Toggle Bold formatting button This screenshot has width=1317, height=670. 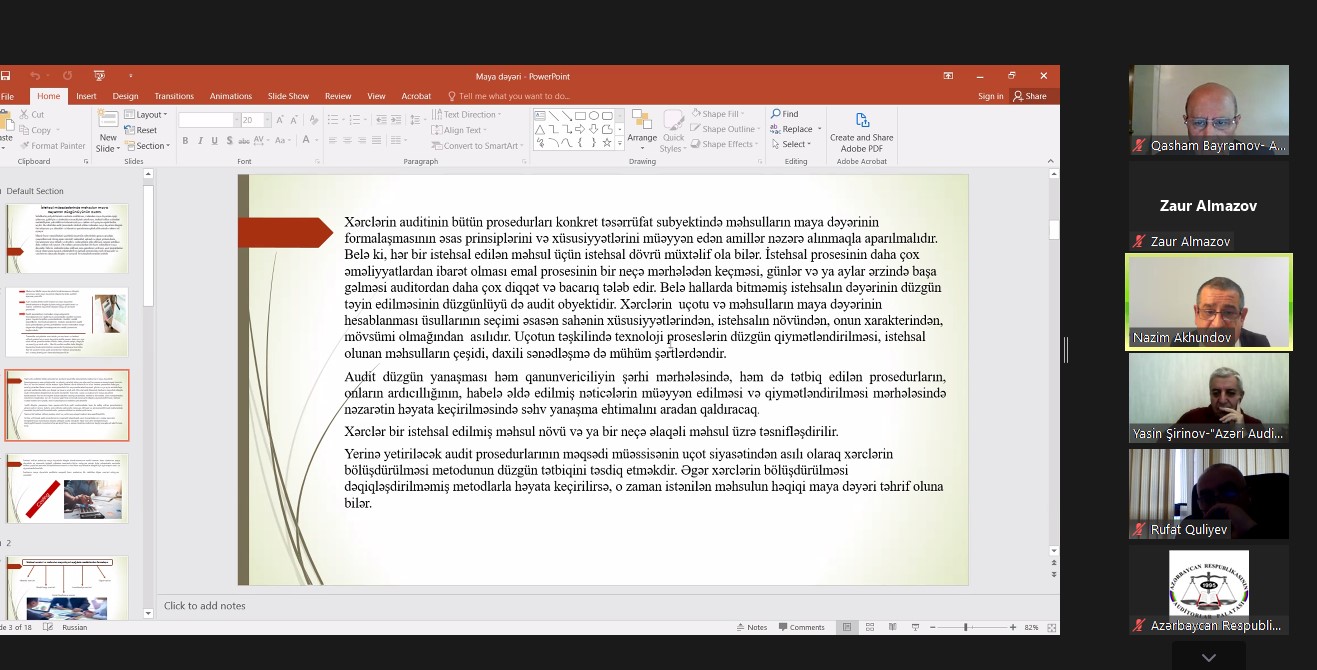(x=185, y=141)
